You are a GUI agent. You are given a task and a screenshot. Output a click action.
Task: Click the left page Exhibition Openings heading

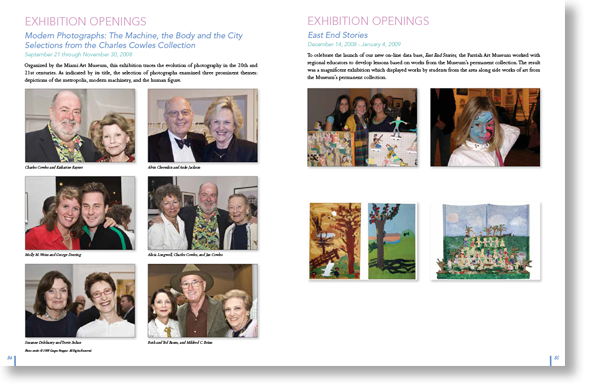pyautogui.click(x=86, y=21)
